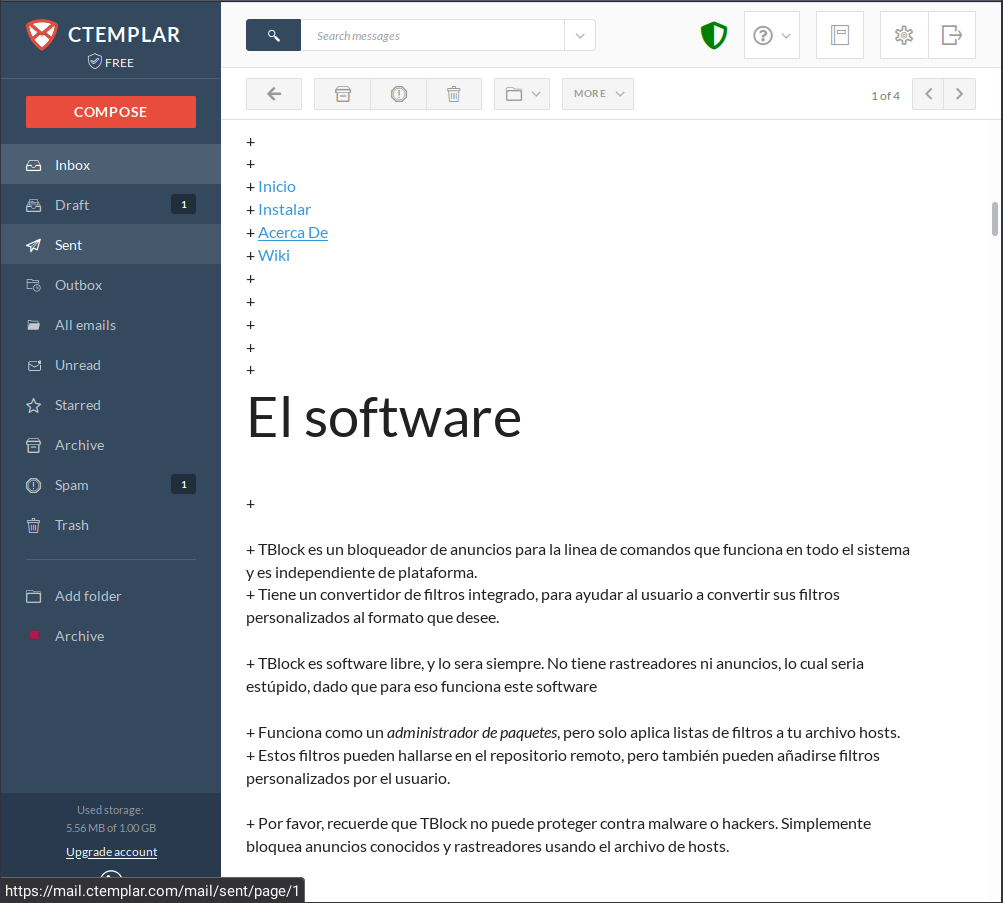The image size is (1003, 903).
Task: Mark this message as spam
Action: (398, 93)
